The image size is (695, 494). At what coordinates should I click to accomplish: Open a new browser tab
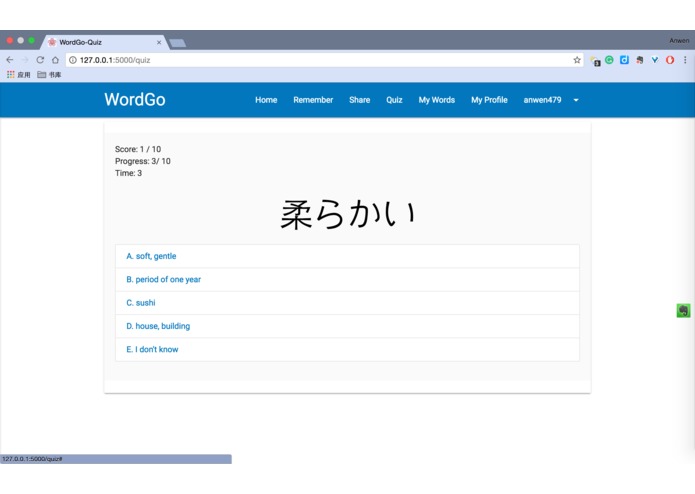click(178, 43)
